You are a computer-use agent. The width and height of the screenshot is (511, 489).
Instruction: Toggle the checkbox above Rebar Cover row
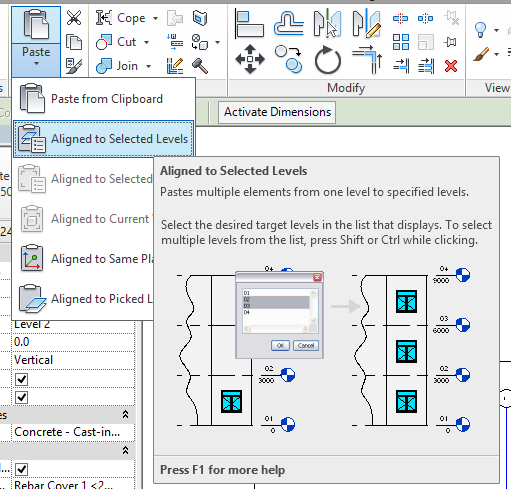(x=22, y=469)
